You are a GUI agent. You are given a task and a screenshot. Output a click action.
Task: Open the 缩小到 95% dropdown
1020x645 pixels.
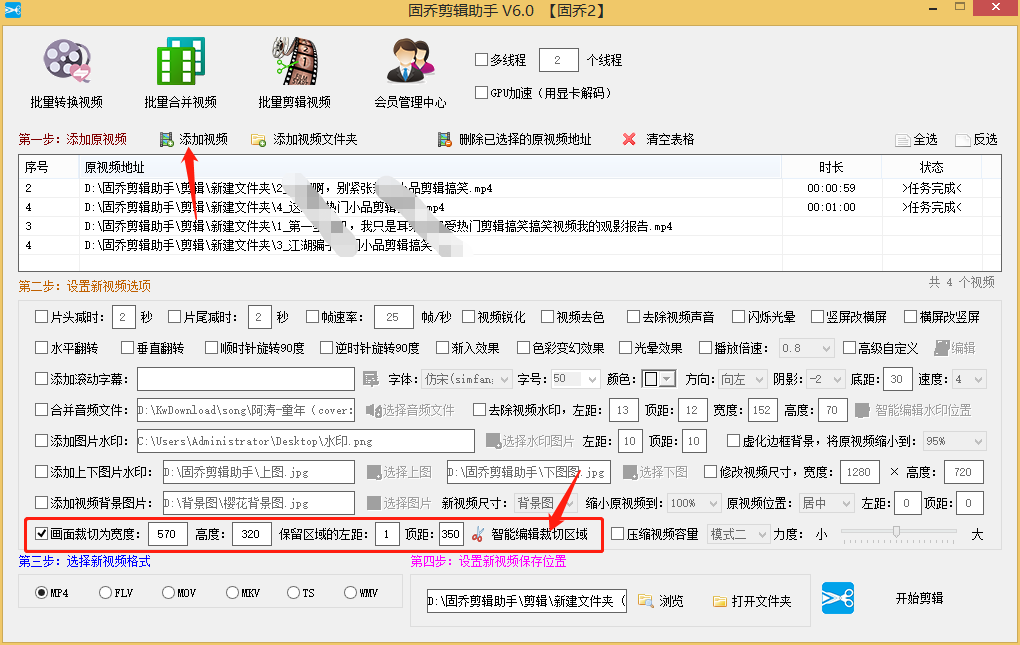tap(955, 441)
